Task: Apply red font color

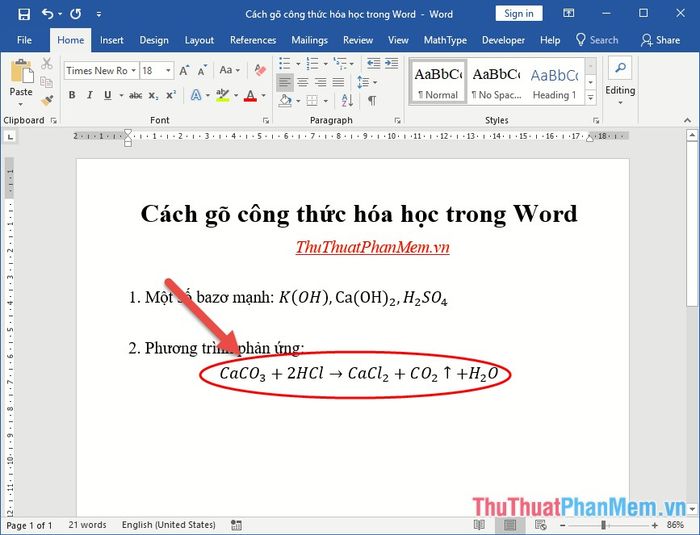Action: (x=250, y=95)
